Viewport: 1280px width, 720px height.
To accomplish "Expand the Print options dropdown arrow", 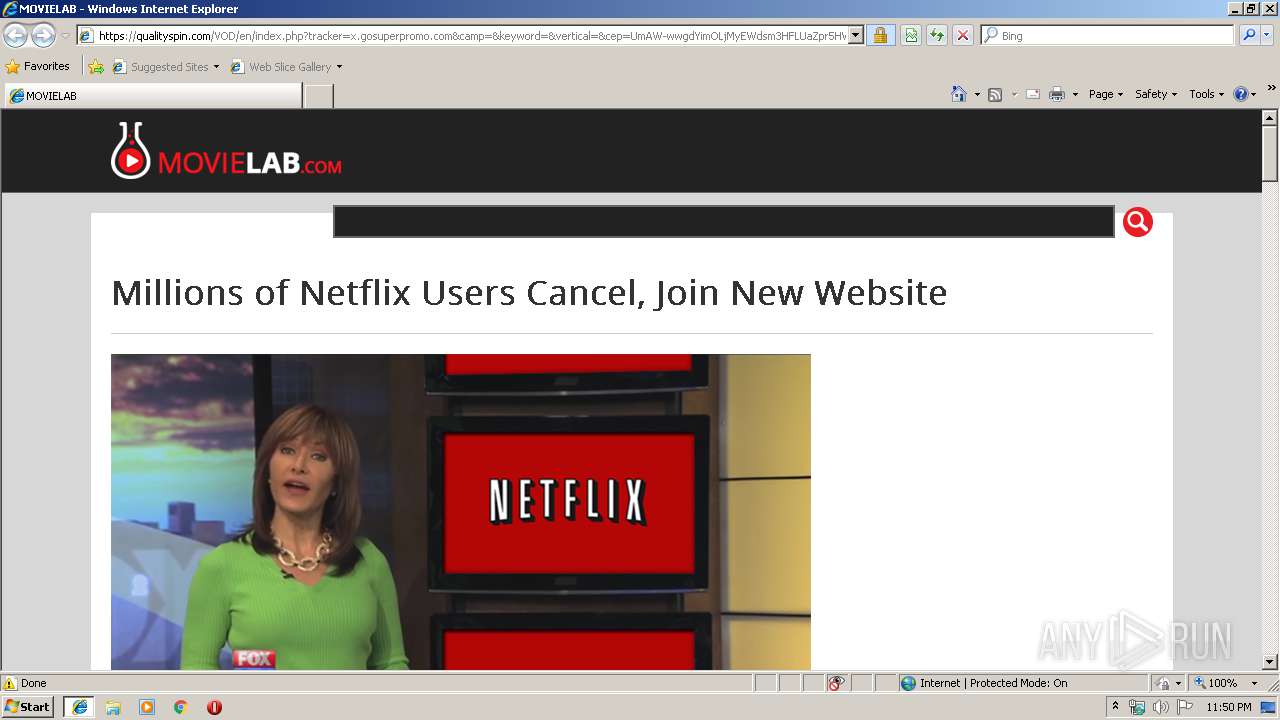I will click(1075, 94).
